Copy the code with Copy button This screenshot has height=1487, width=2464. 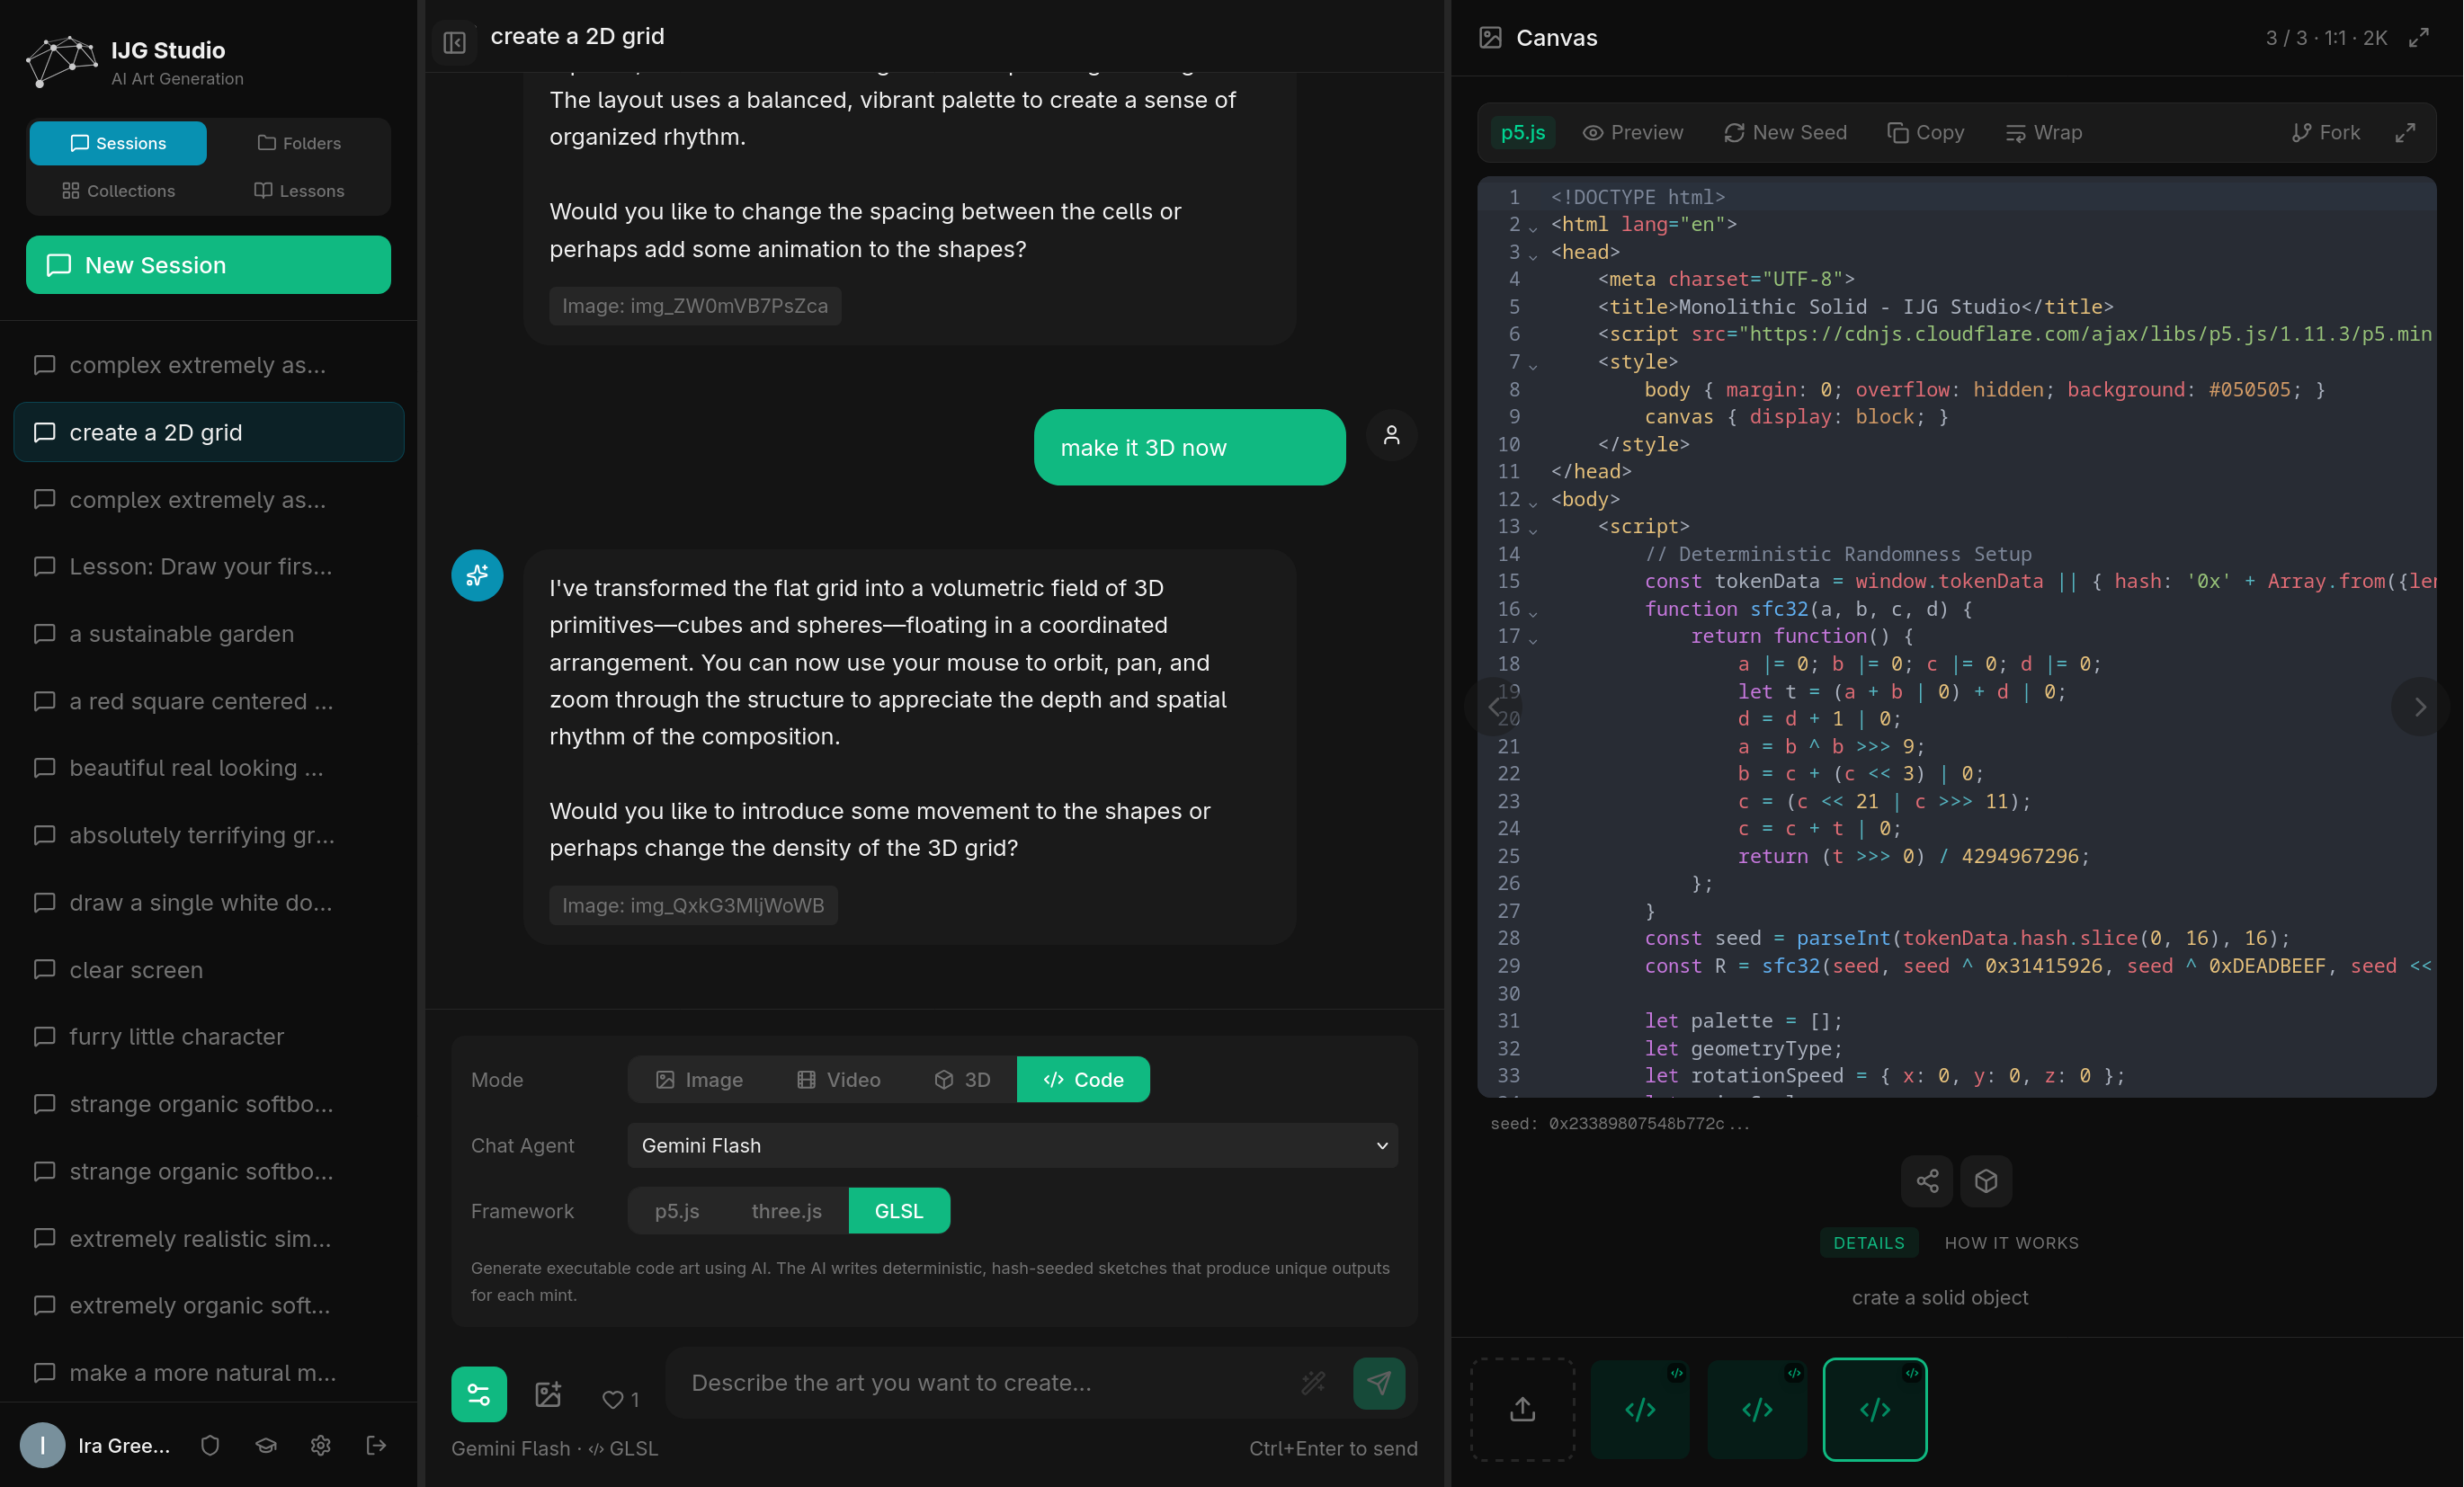[1926, 133]
